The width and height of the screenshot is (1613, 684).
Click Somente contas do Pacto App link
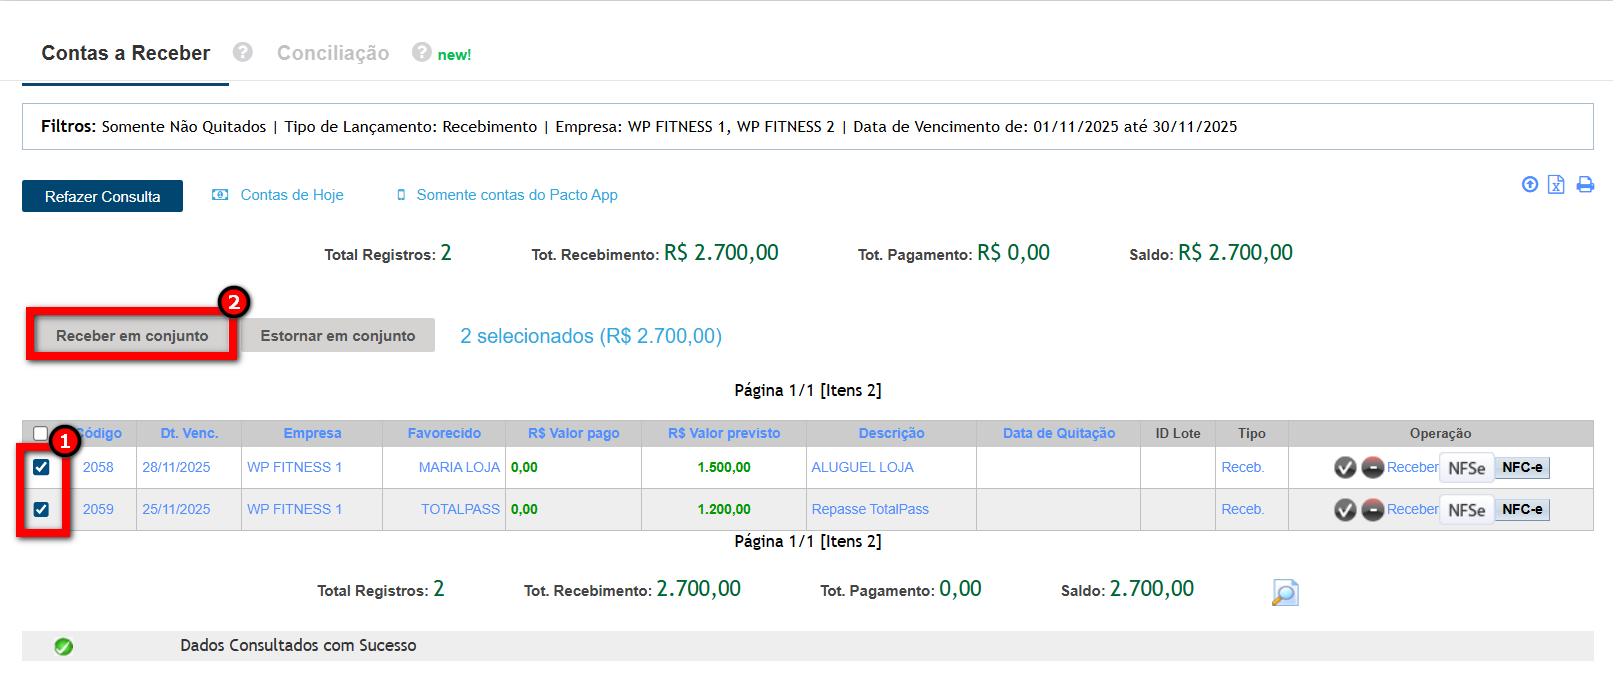coord(516,195)
